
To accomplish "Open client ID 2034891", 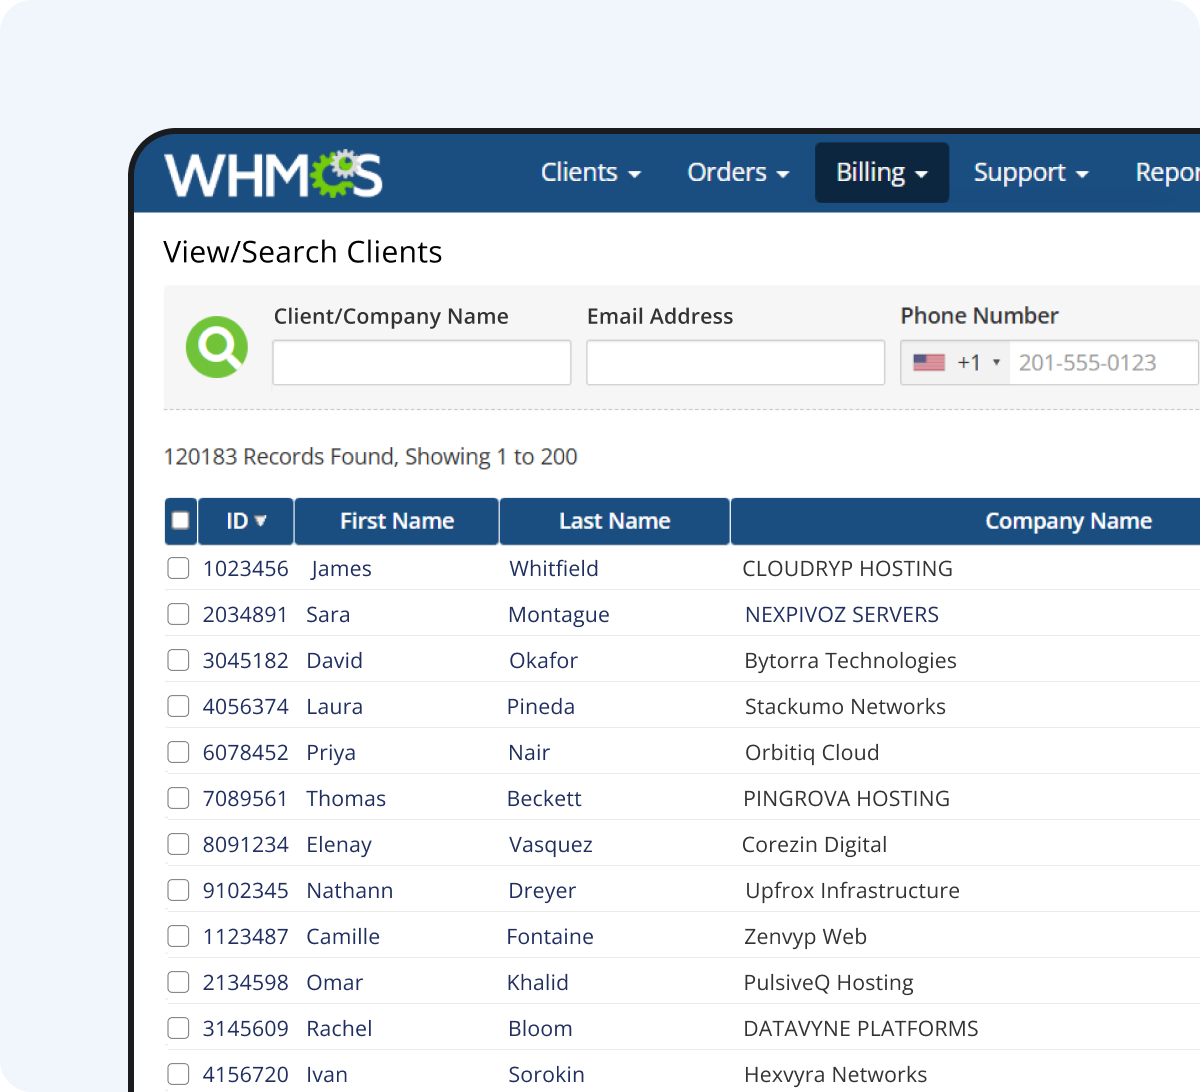I will click(245, 614).
